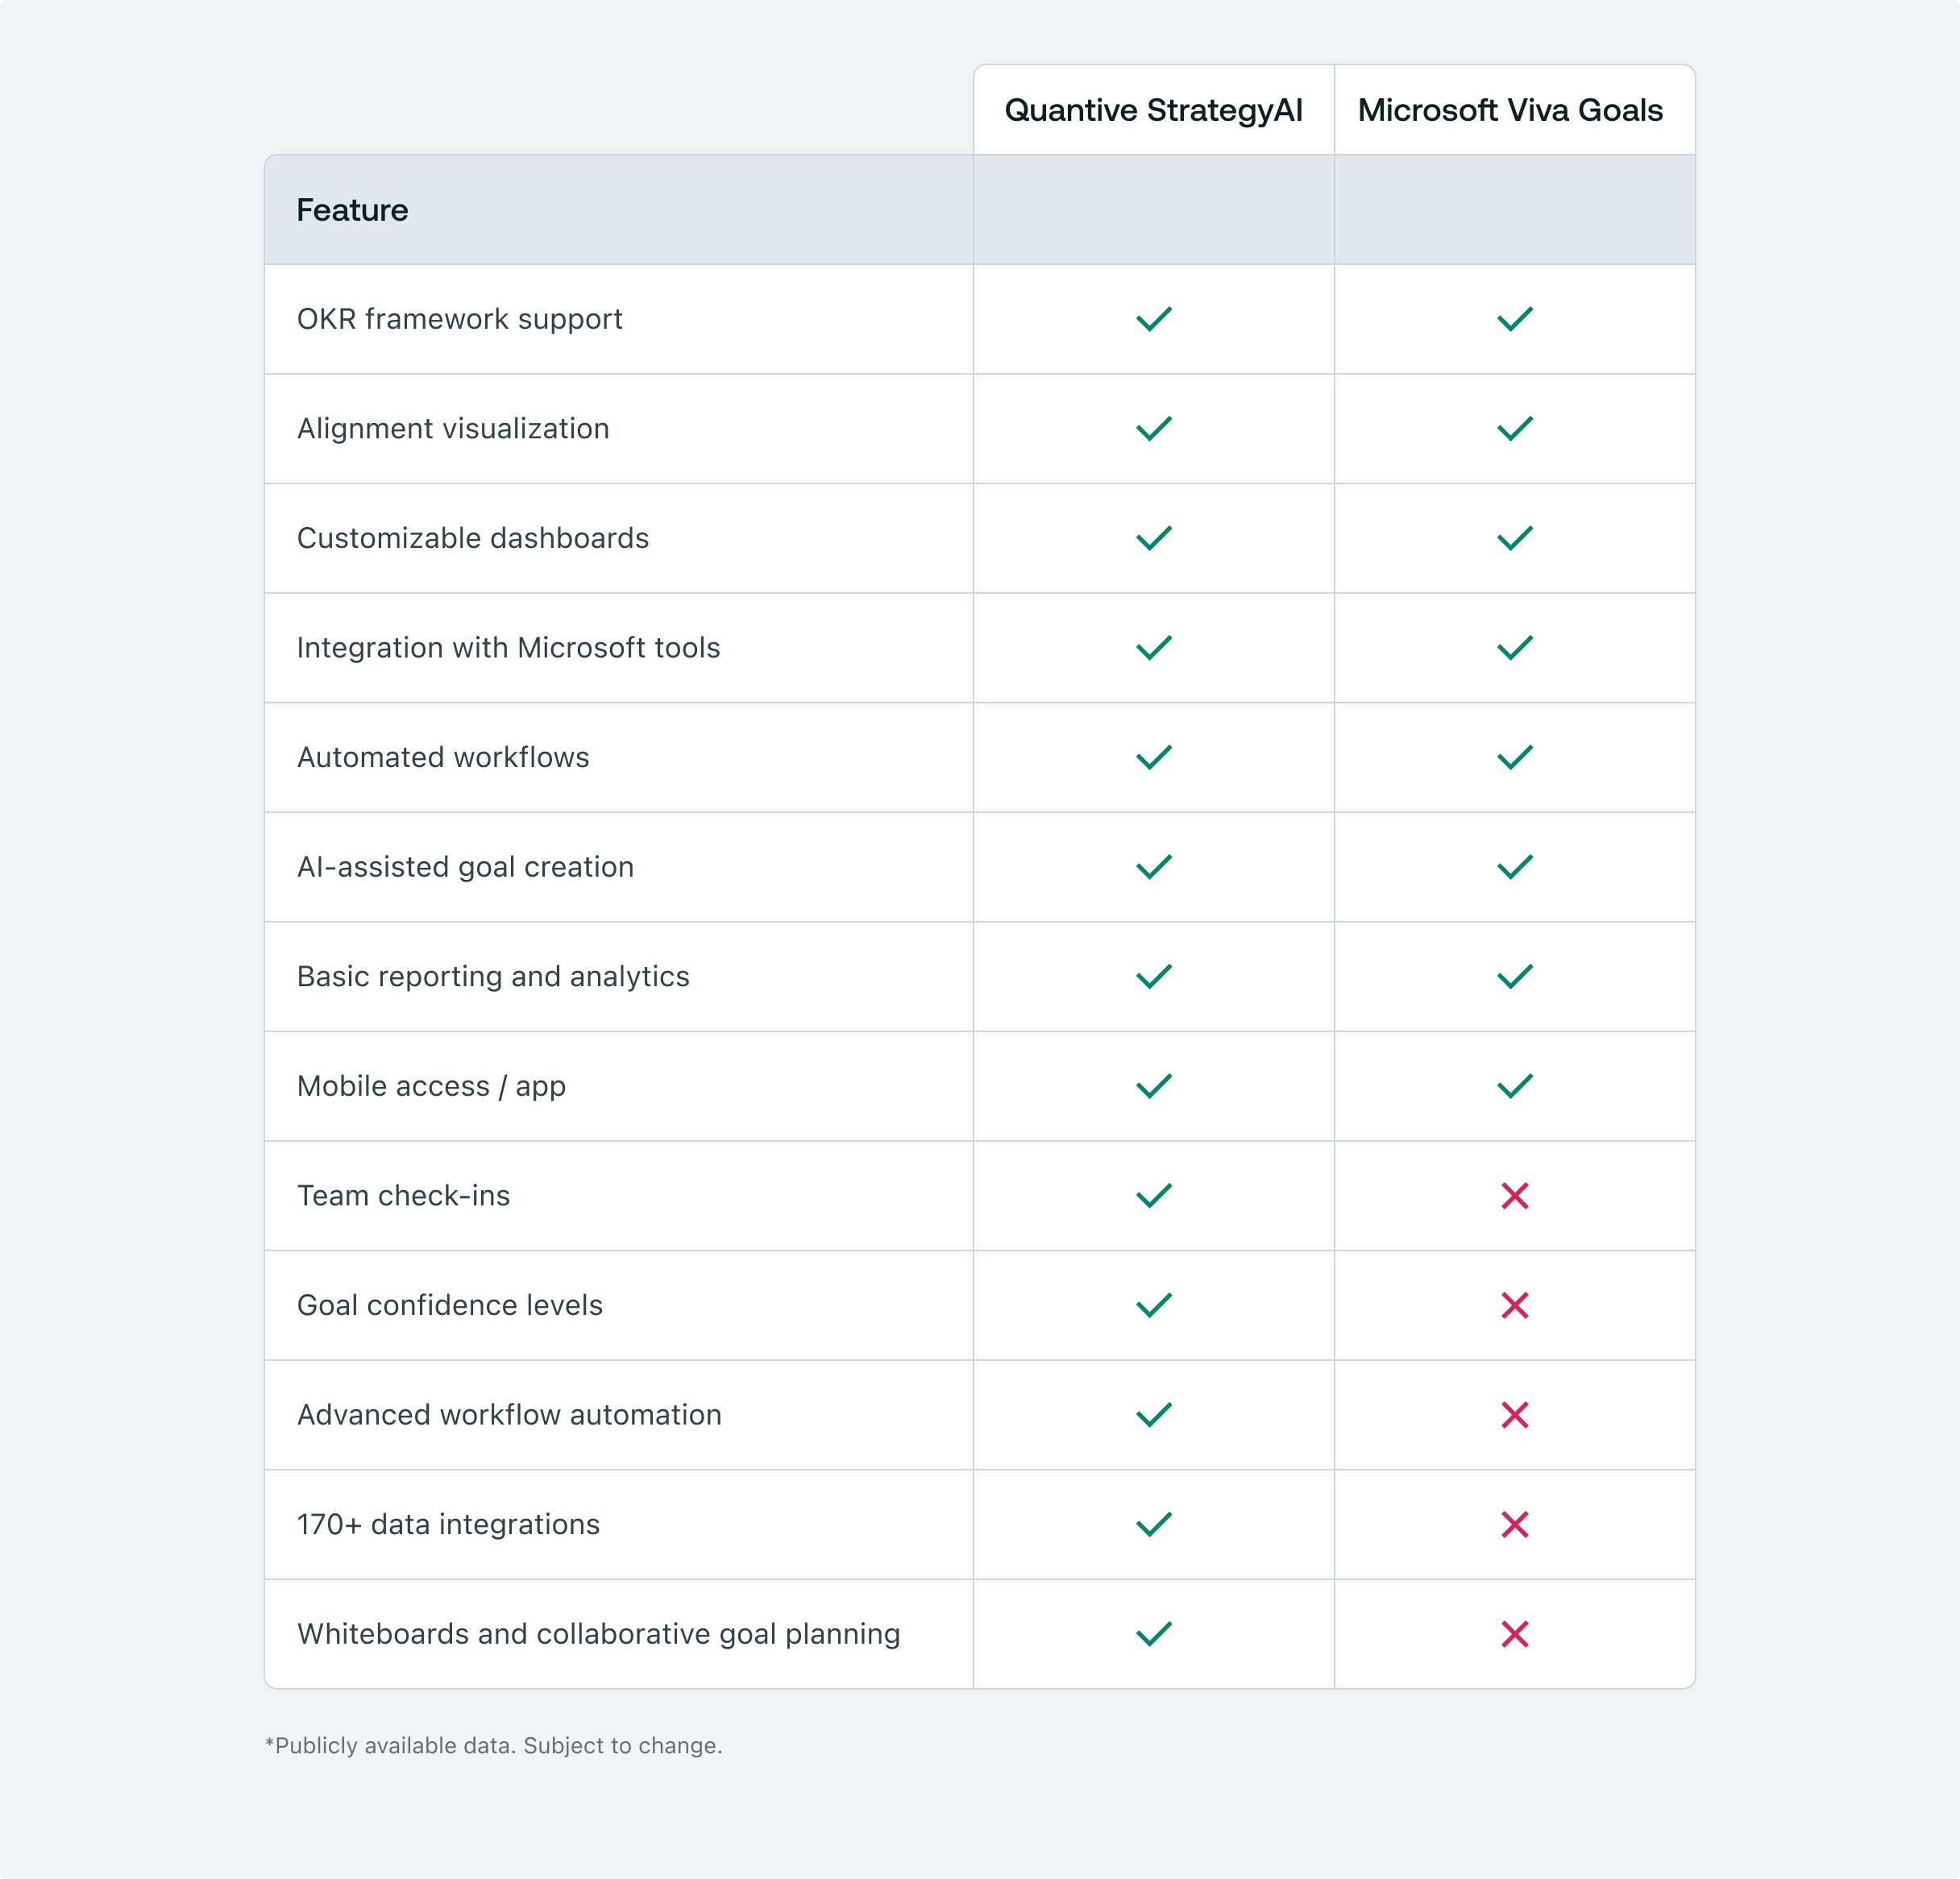Click Quantive checkmark for Whiteboards row

tap(1153, 1634)
